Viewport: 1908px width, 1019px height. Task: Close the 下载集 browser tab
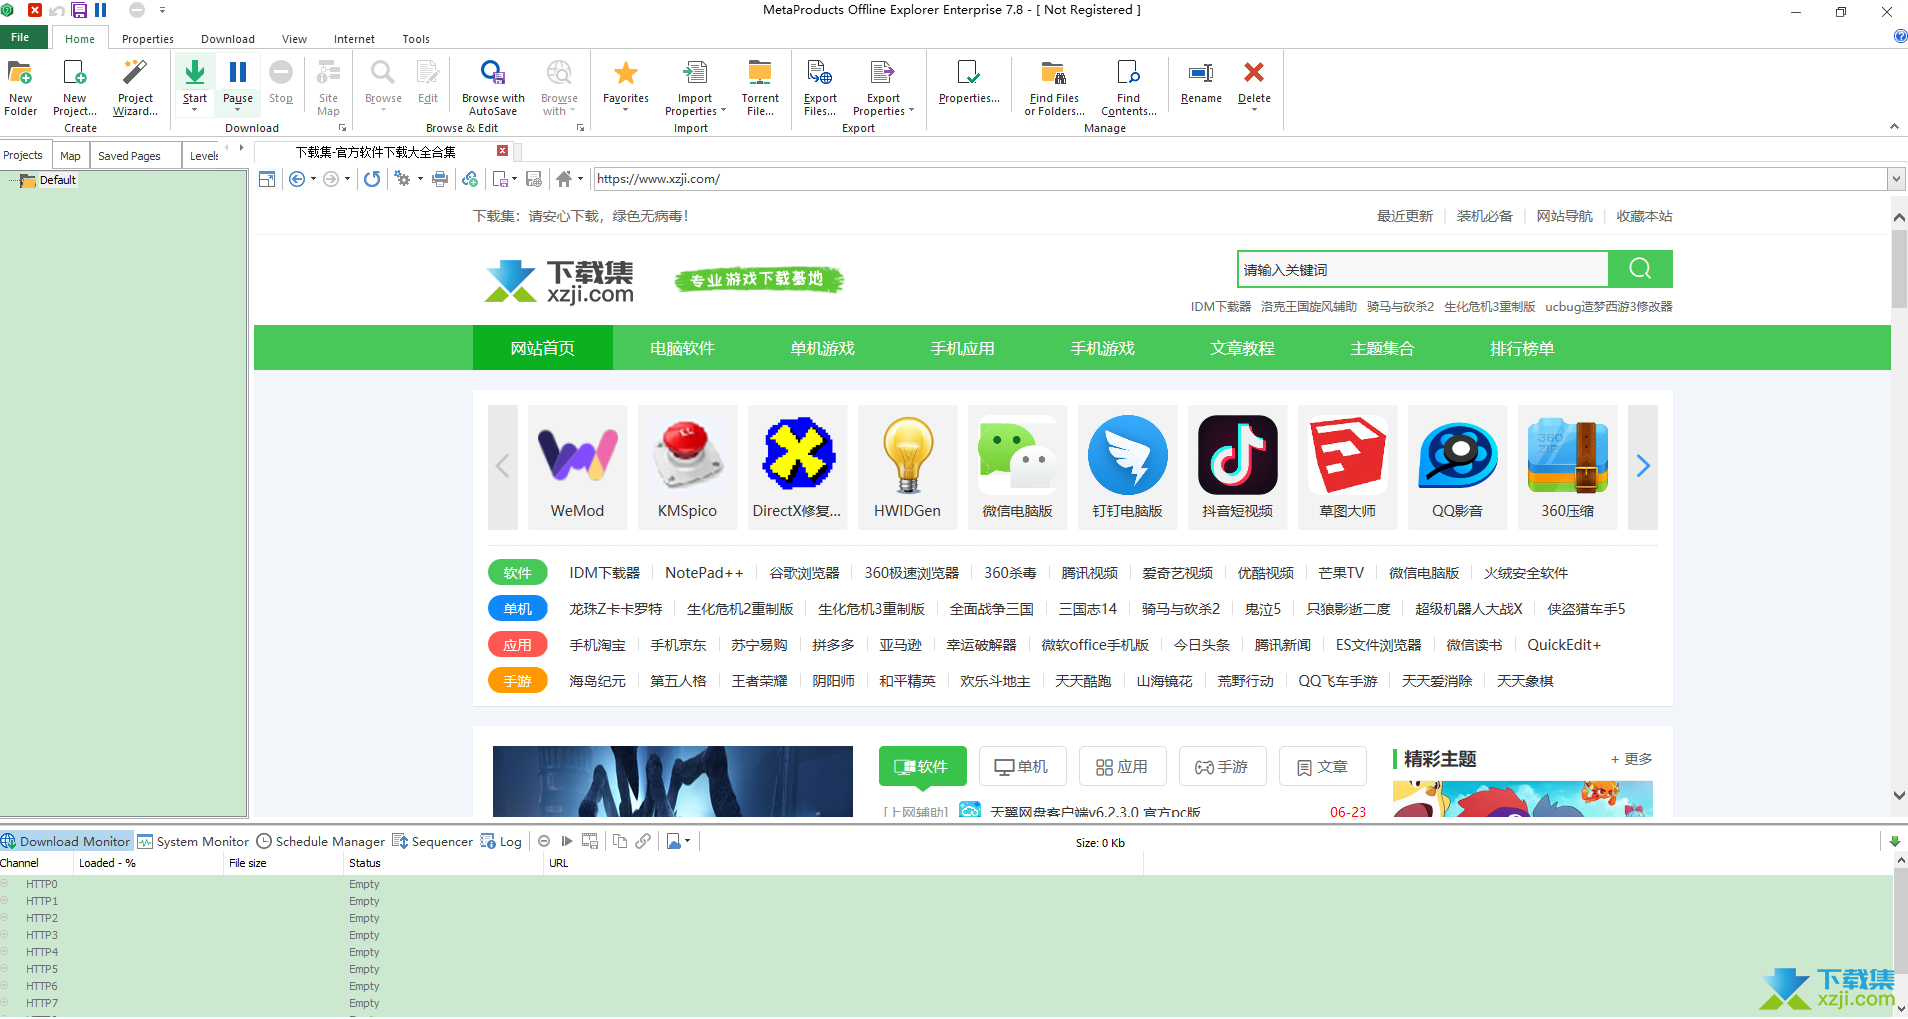[503, 151]
